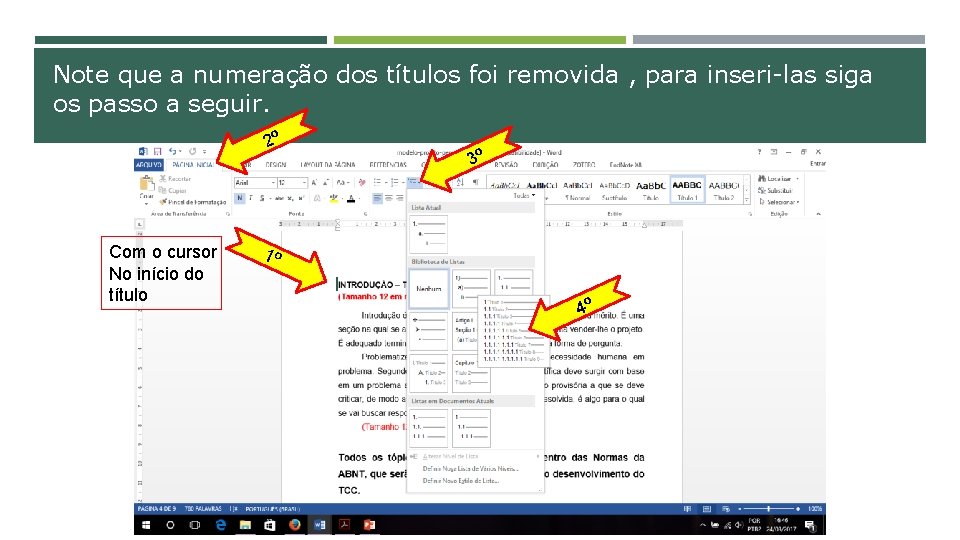Switch to ZOTERO ribbon tab

pos(583,165)
